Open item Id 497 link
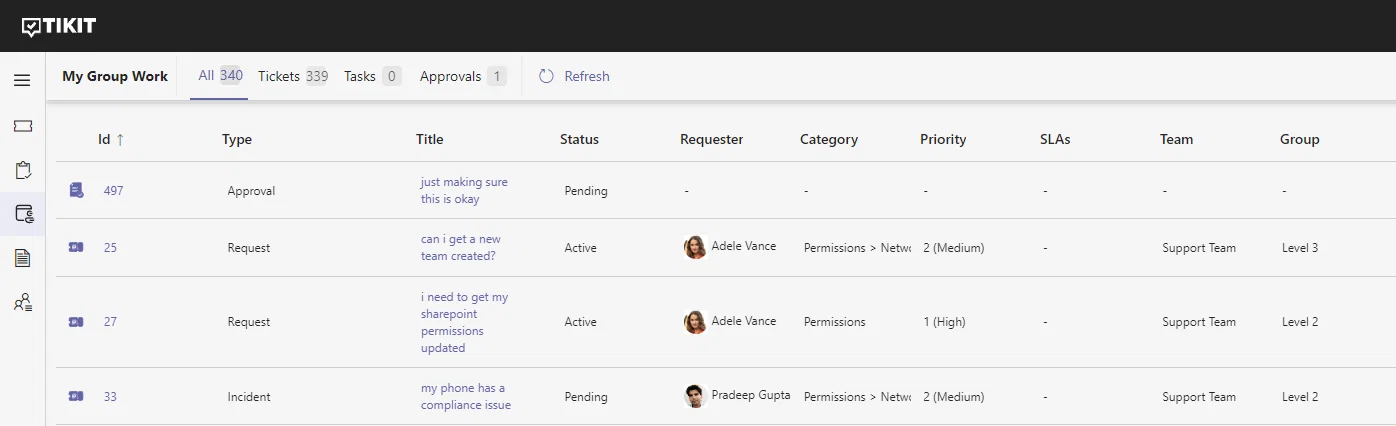 pyautogui.click(x=114, y=190)
